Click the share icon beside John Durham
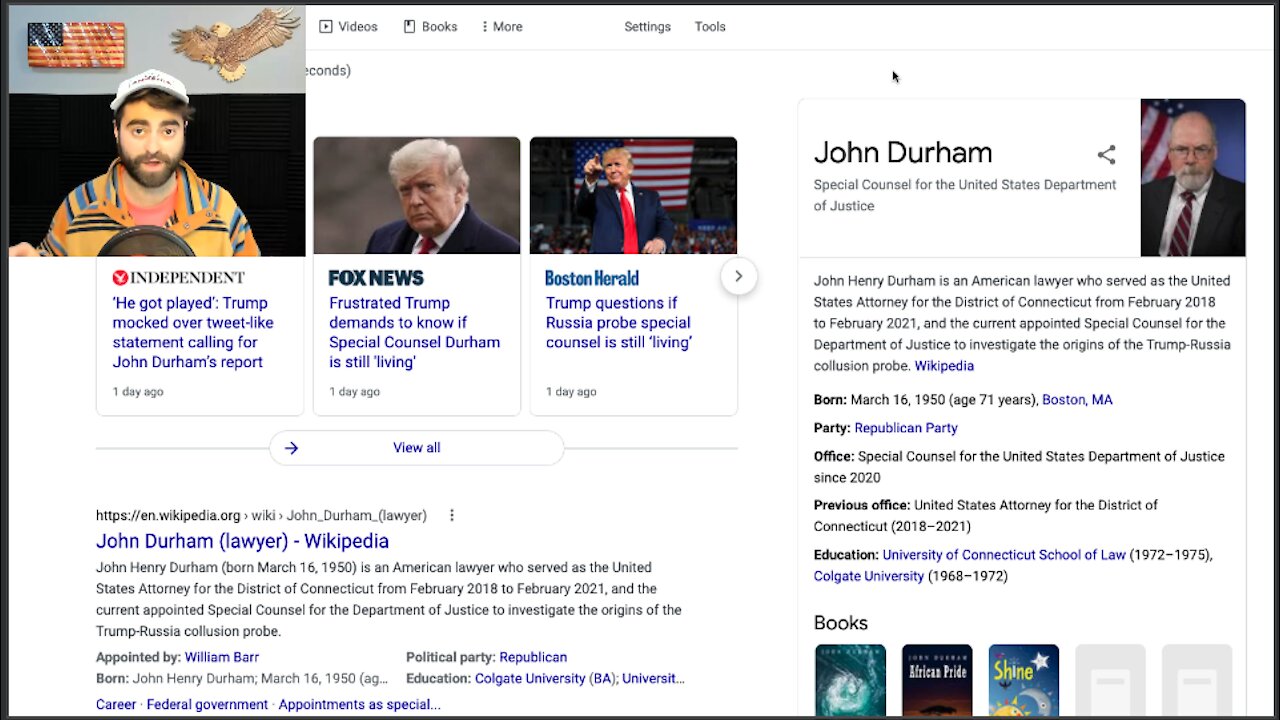The image size is (1280, 720). pos(1106,154)
